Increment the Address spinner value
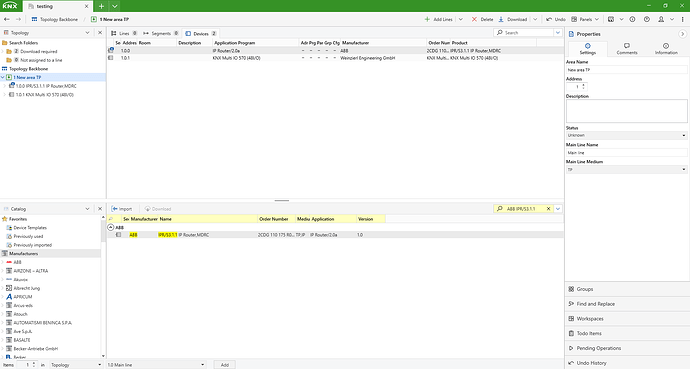The height and width of the screenshot is (369, 690). (584, 85)
